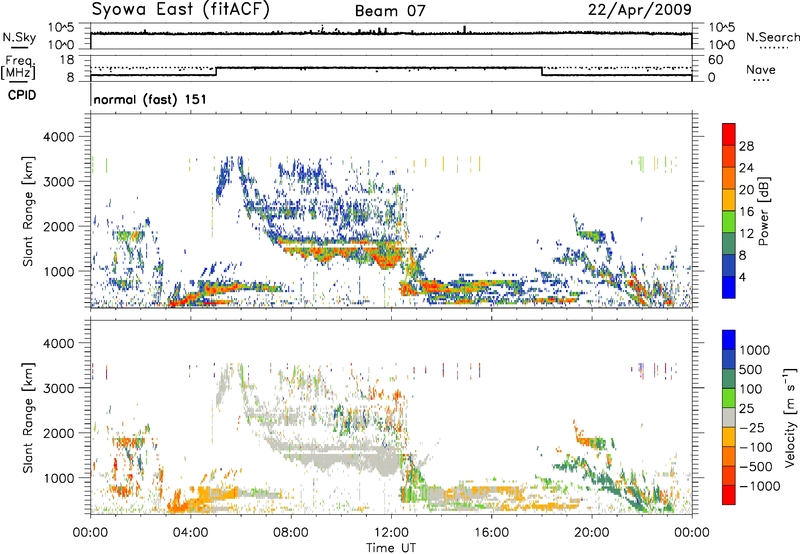
Task: Click the 'Nave' legend label
Action: tap(761, 70)
